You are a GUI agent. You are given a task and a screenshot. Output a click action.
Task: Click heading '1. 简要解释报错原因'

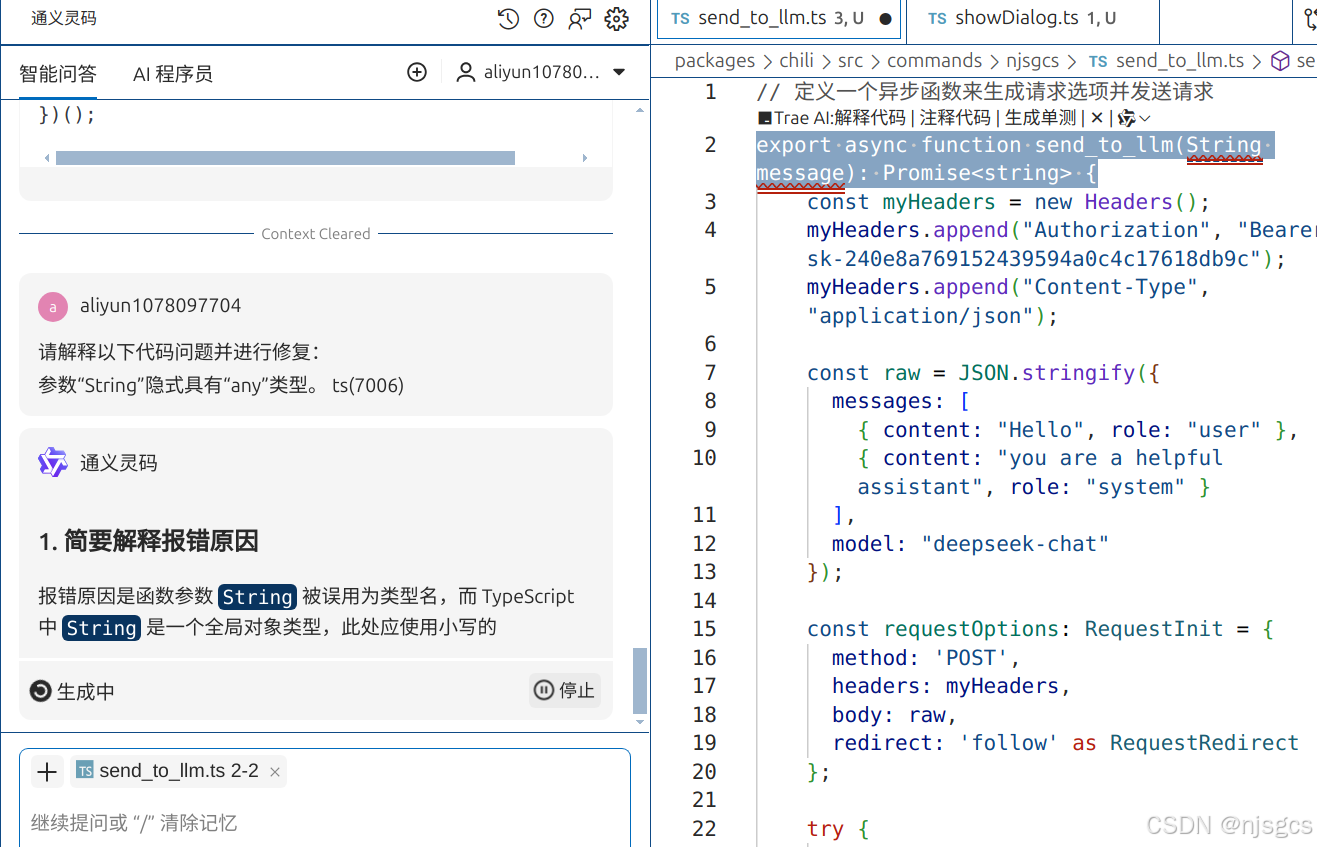tap(149, 542)
